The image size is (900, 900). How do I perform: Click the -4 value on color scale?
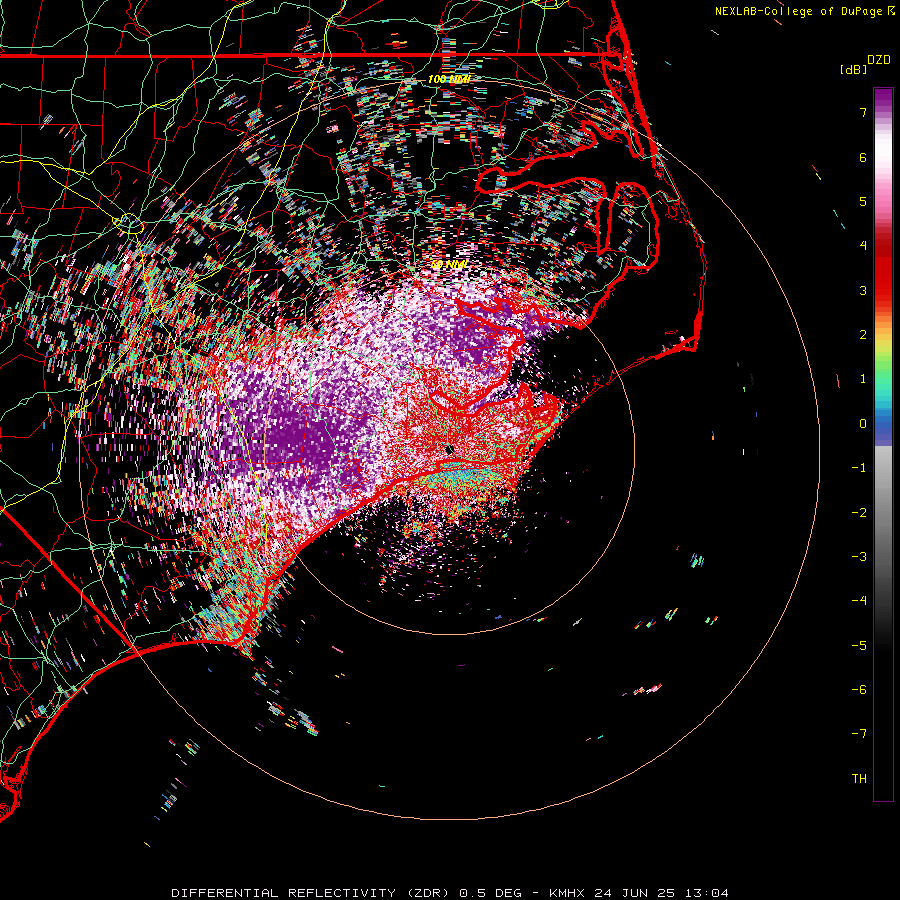coord(859,601)
